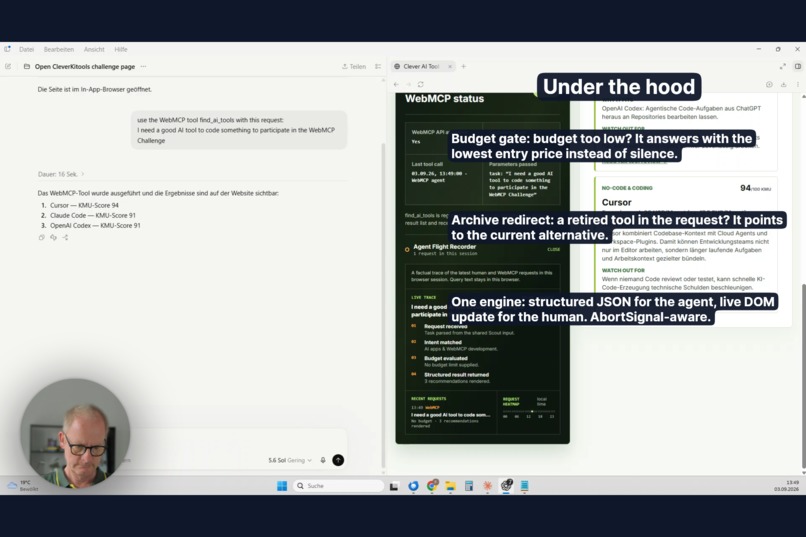Click the download icon in the browser toolbar
This screenshot has width=806, height=537.
[x=783, y=84]
